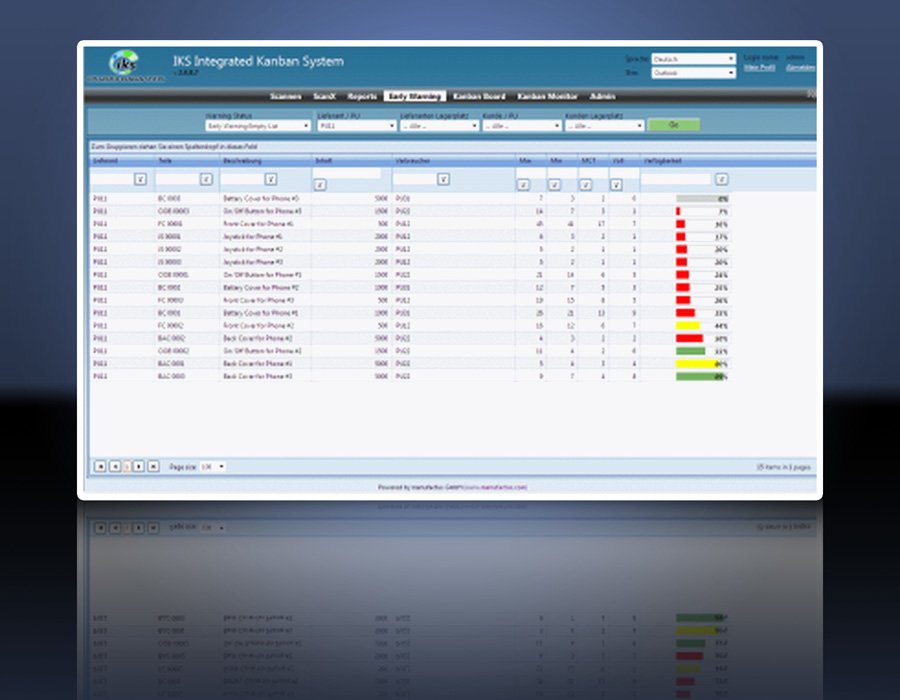Open the MCT column filter menu icon
This screenshot has height=700, width=900.
[x=585, y=185]
